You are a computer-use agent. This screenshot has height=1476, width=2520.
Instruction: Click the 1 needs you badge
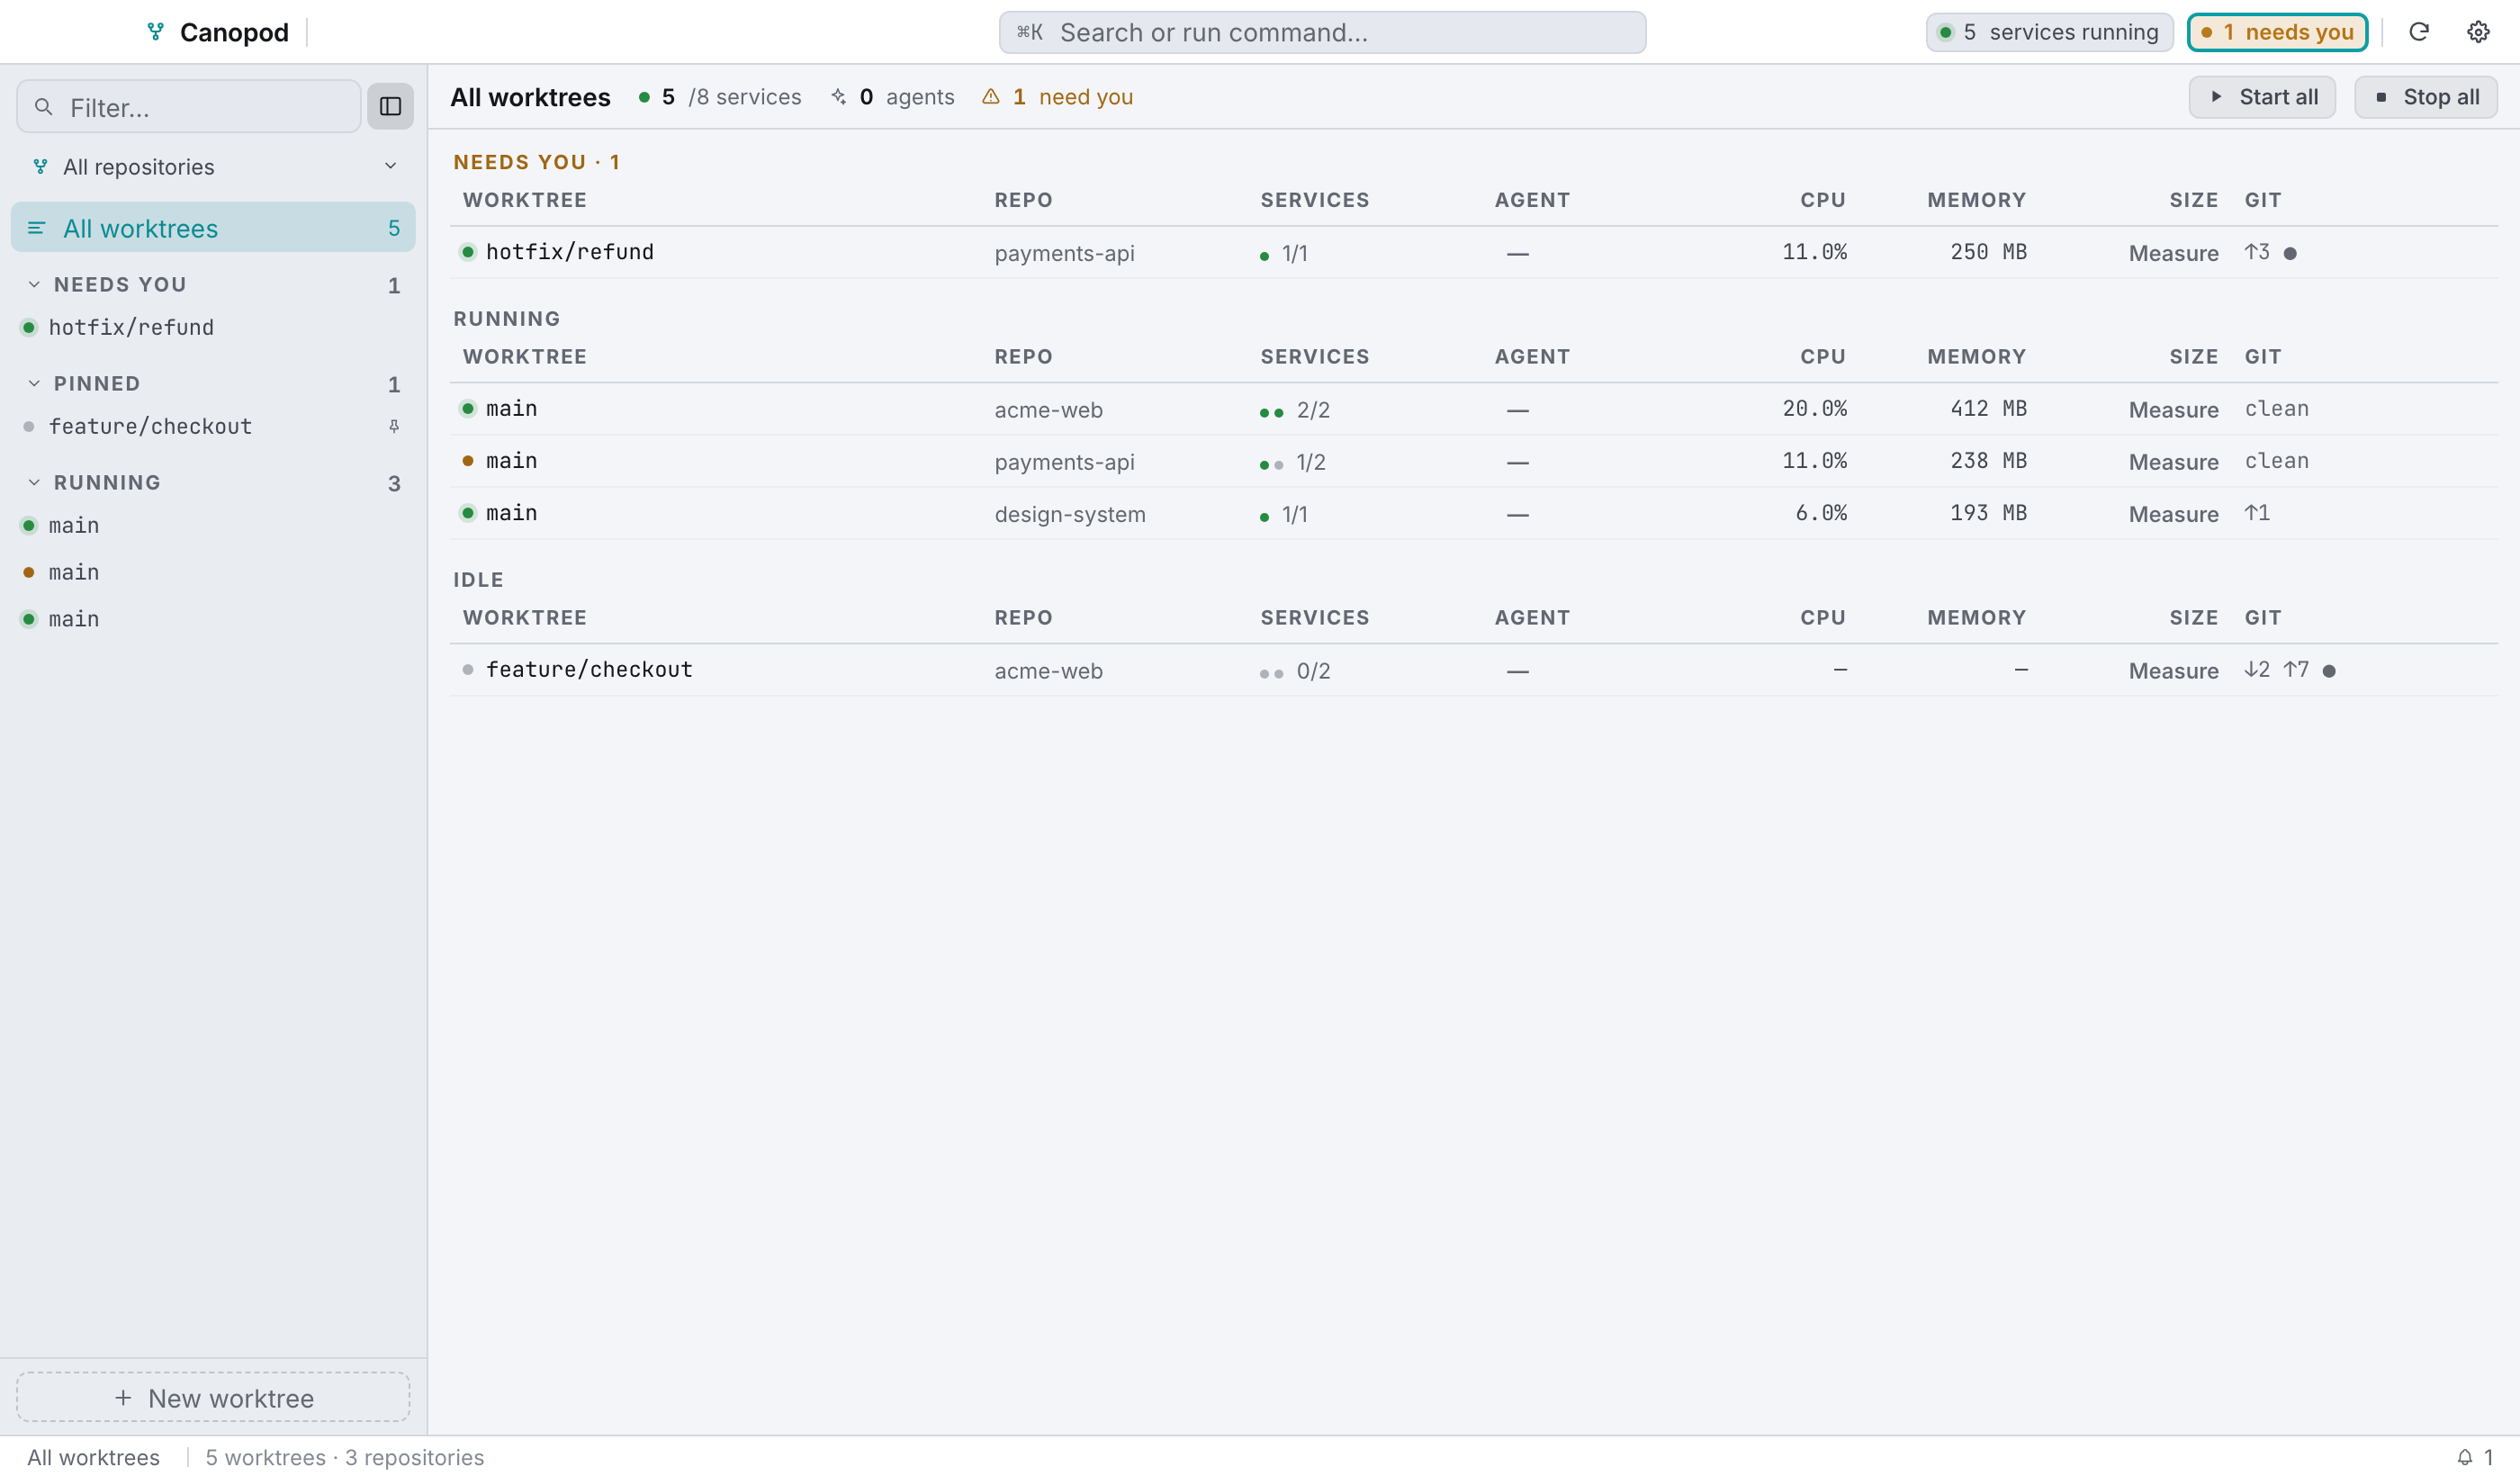click(2277, 32)
